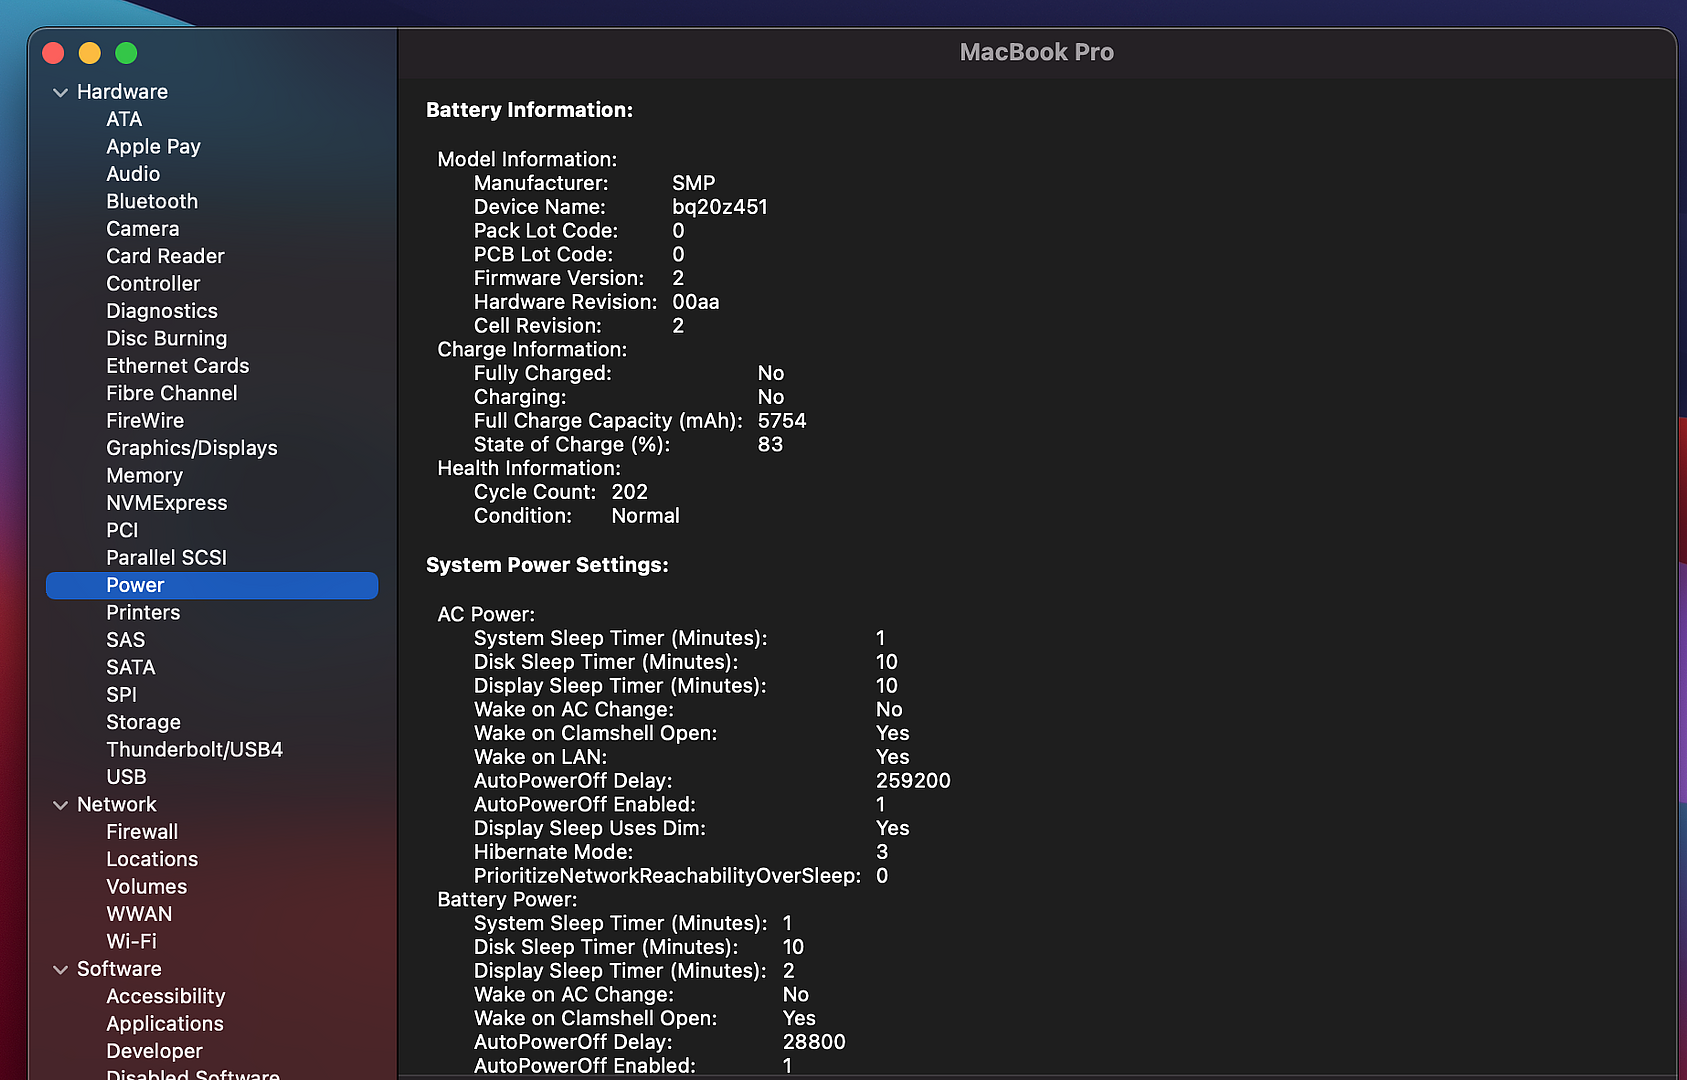
Task: Select Applications under Software
Action: [165, 1024]
